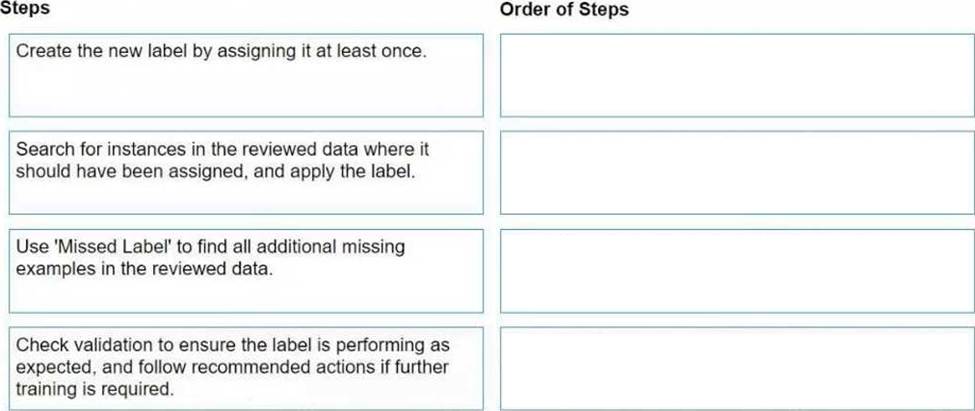Select the 'Search for instances' step box

(x=246, y=172)
